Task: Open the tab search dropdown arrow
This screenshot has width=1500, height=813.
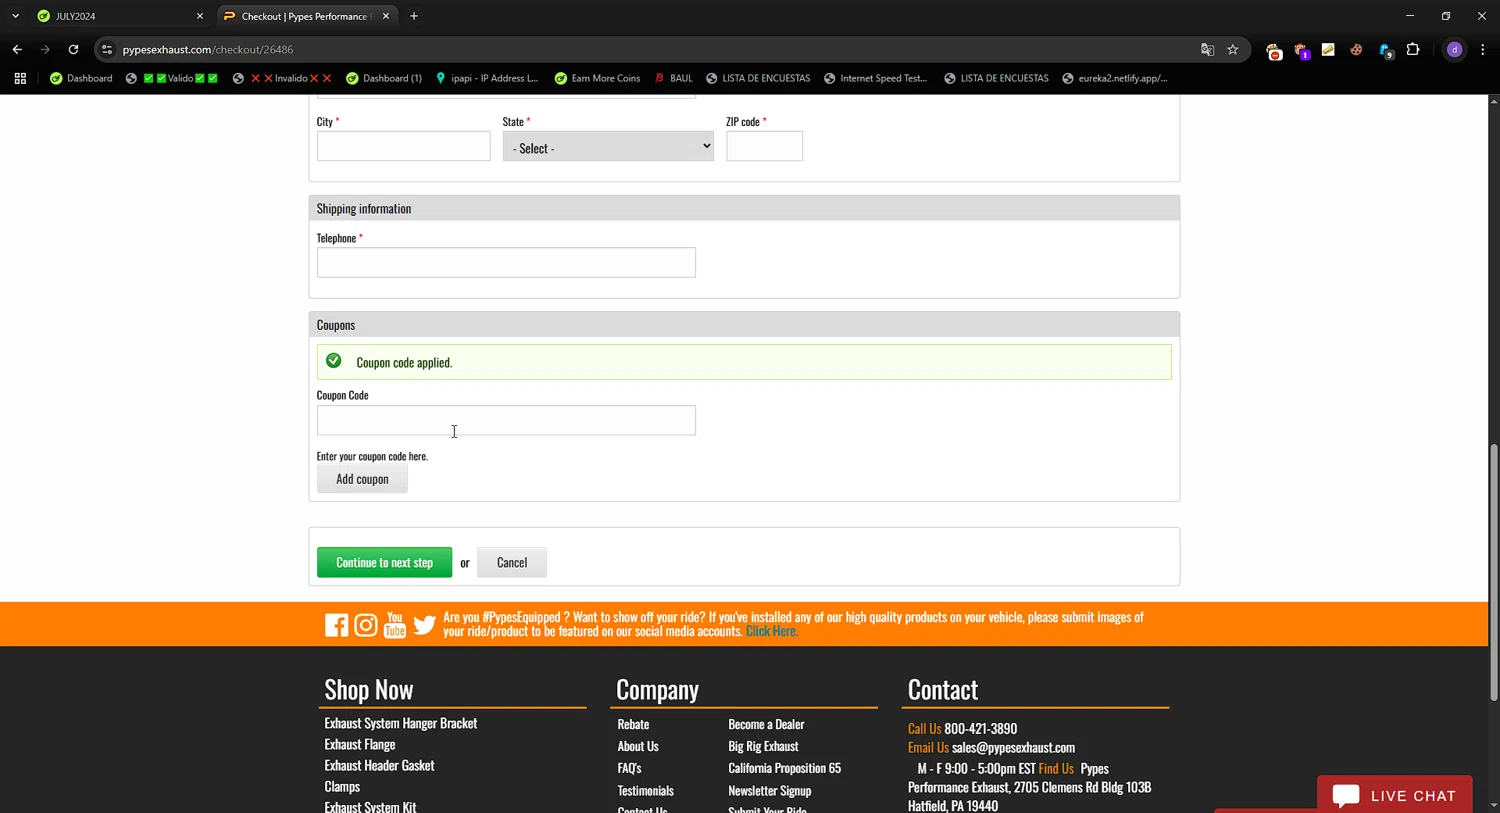Action: [x=15, y=16]
